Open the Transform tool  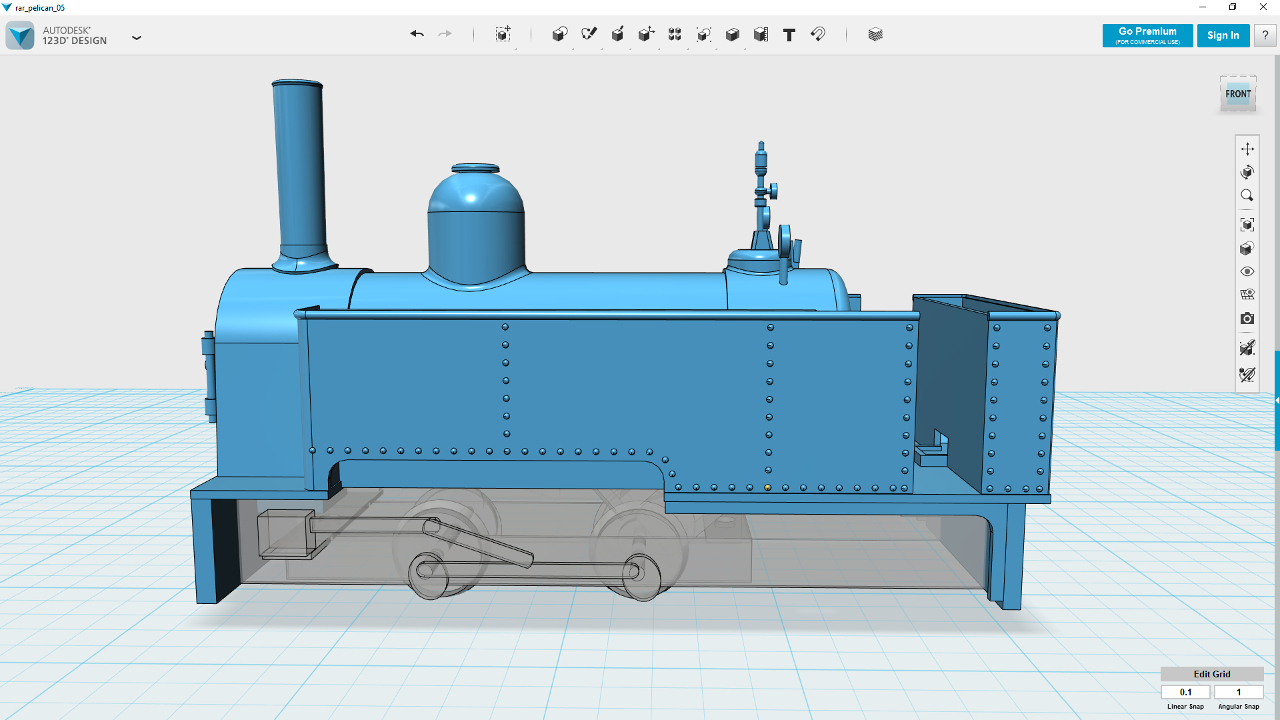point(503,34)
